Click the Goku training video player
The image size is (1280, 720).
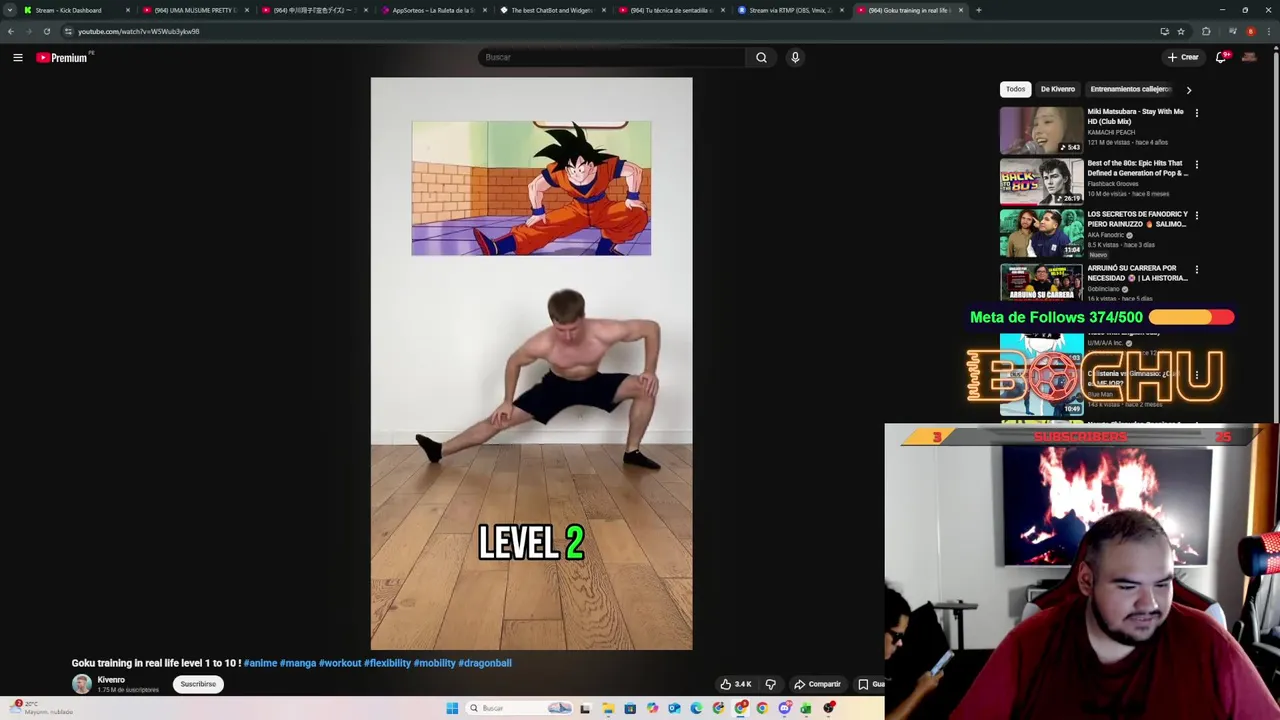(531, 363)
